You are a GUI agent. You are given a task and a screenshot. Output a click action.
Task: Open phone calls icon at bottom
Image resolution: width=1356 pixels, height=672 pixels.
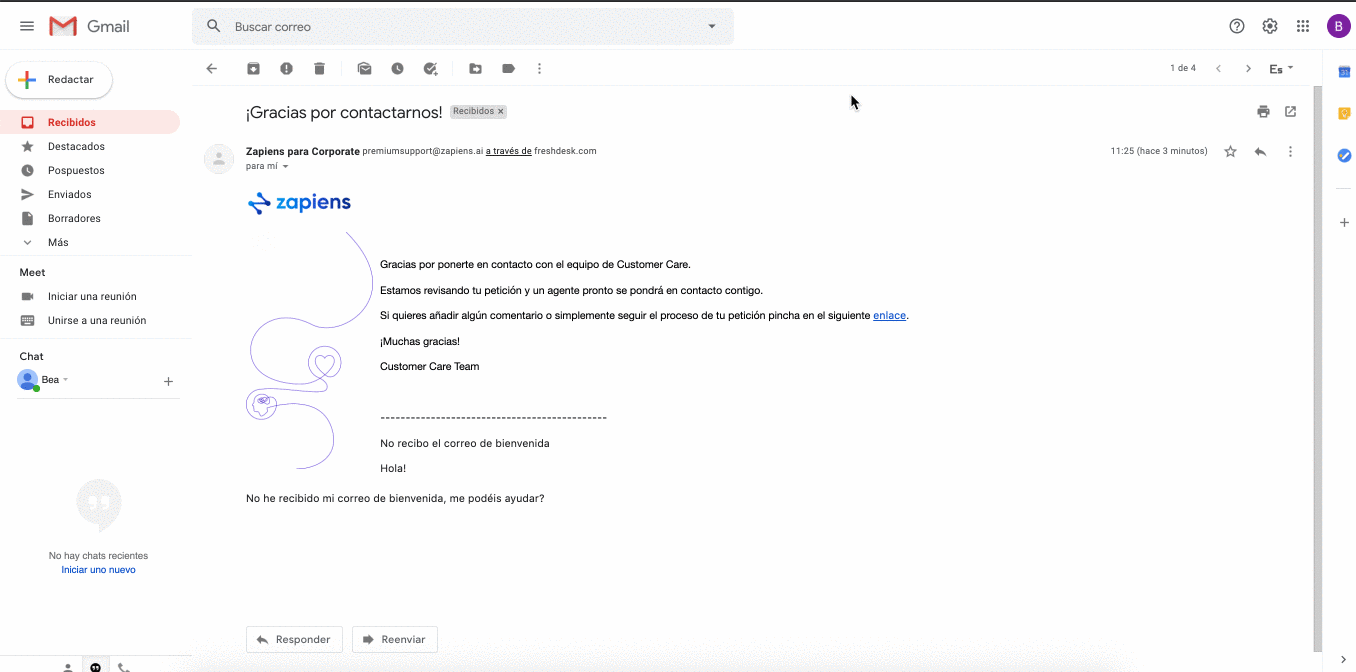(124, 666)
